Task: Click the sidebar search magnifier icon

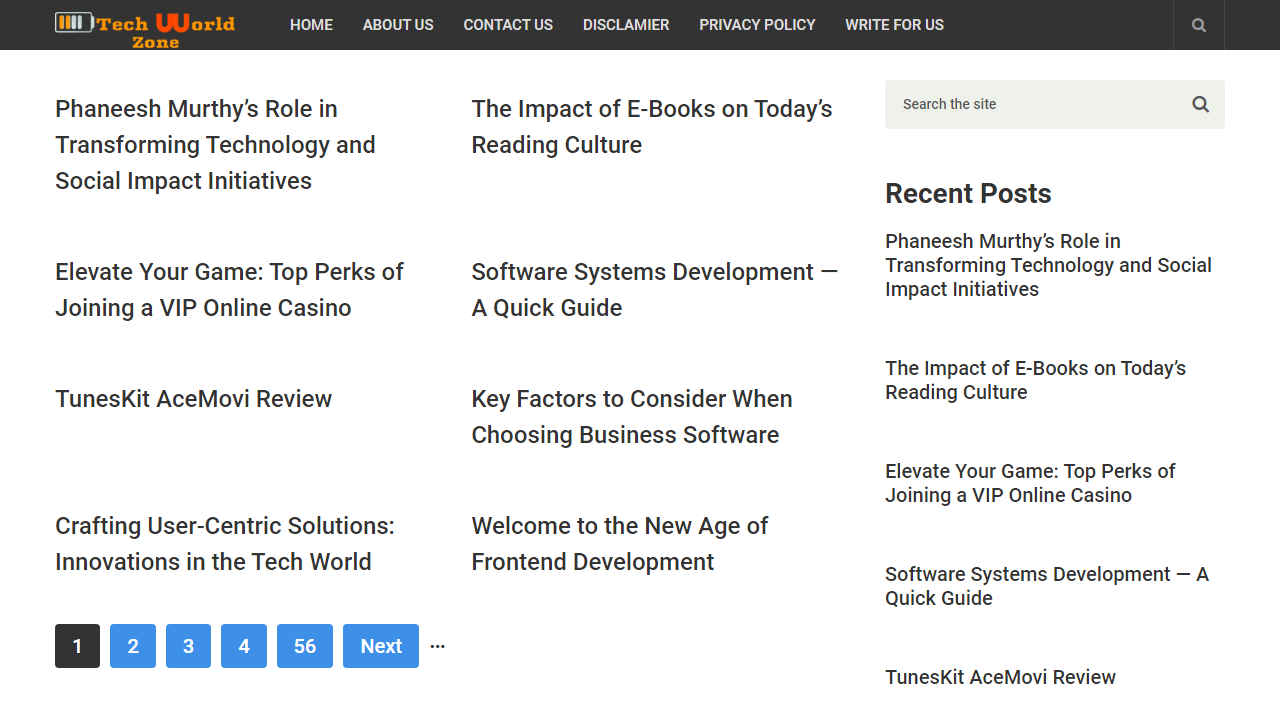Action: pyautogui.click(x=1200, y=104)
